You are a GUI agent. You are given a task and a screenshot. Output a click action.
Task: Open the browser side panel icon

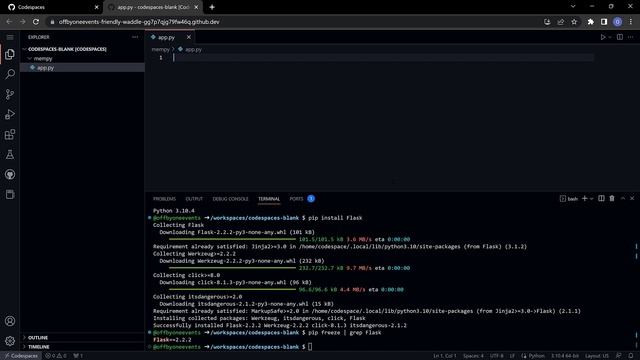pyautogui.click(x=604, y=22)
